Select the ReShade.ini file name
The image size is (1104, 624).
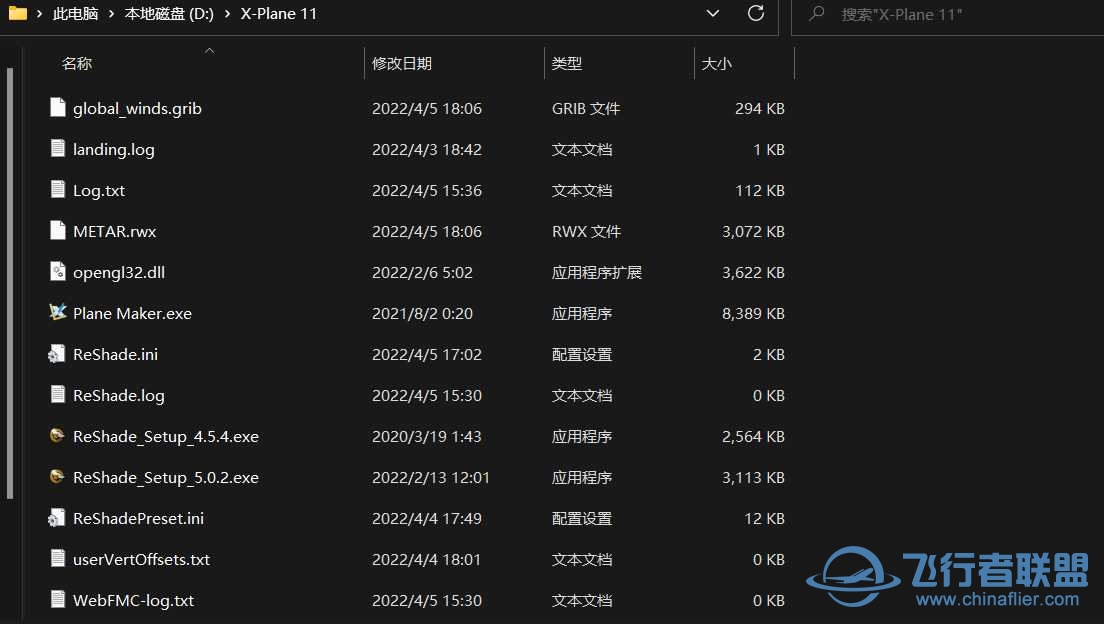[115, 354]
